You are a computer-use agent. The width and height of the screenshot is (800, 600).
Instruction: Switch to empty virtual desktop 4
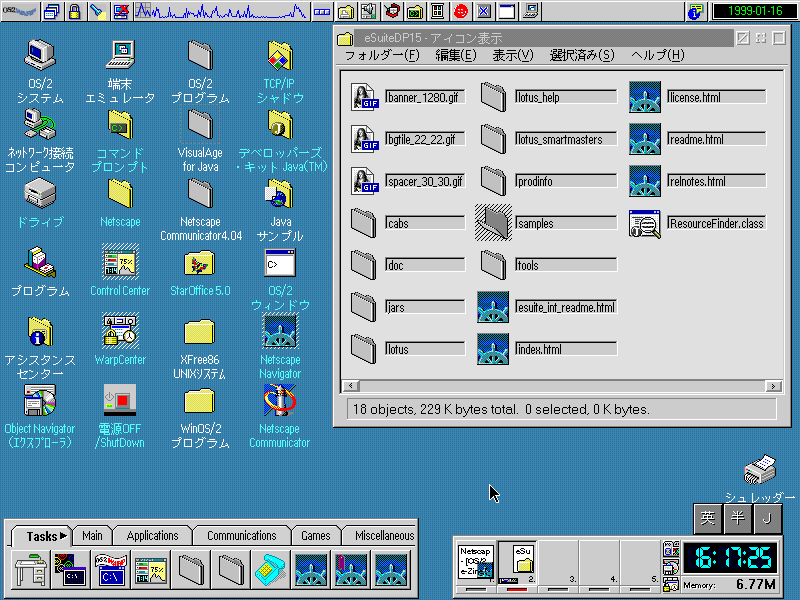coord(599,563)
